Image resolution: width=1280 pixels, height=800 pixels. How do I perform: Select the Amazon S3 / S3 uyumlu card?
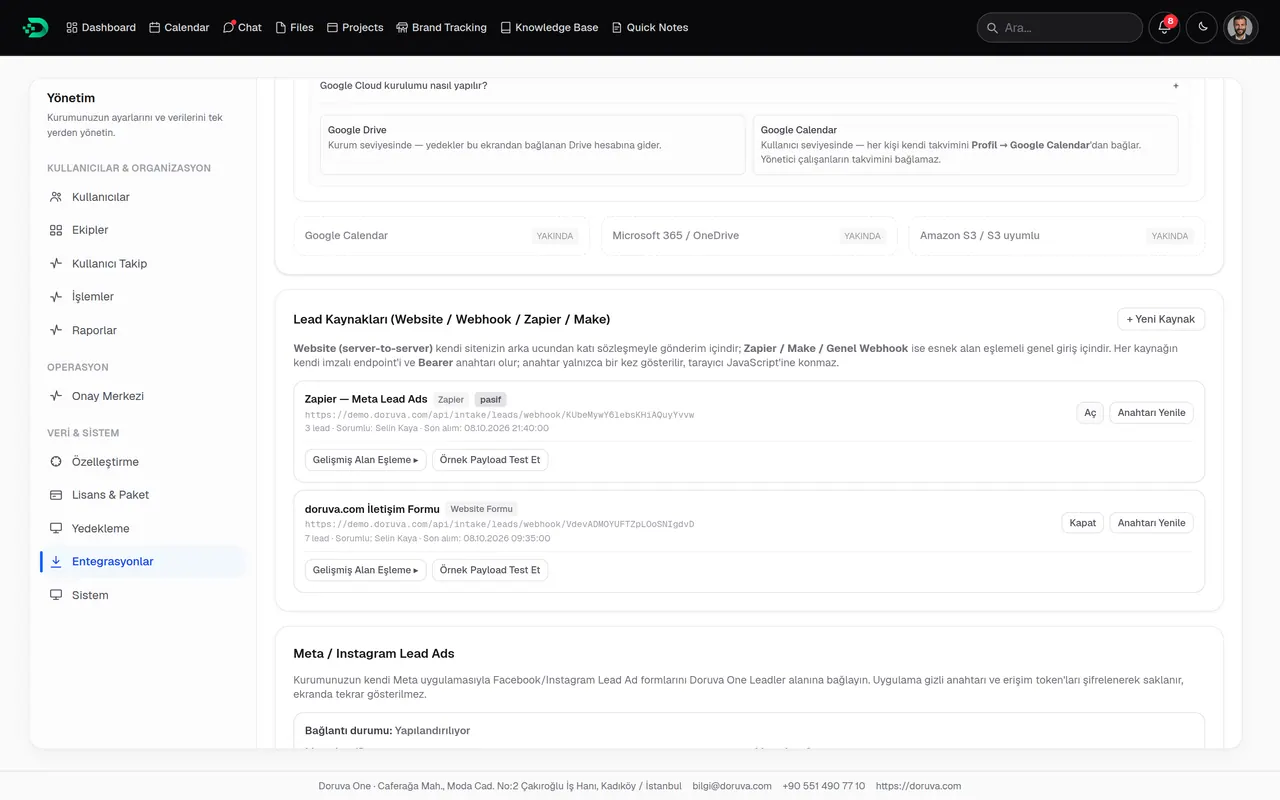pos(1057,236)
